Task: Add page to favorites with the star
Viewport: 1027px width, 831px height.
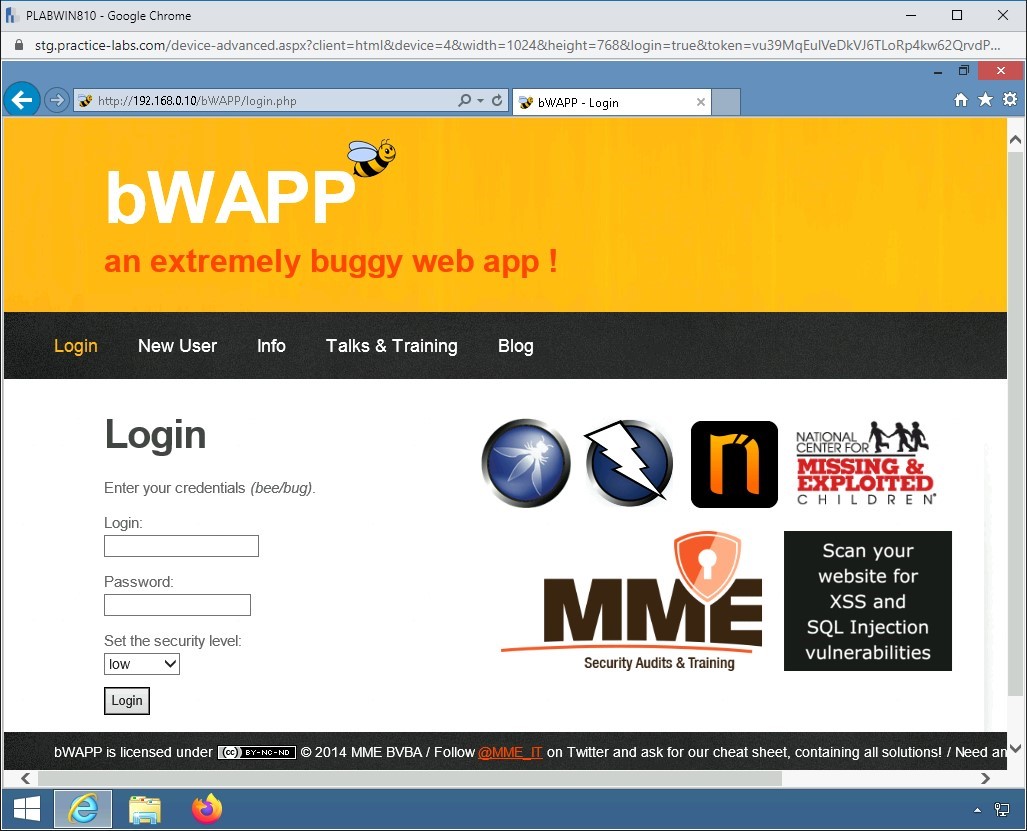Action: click(x=984, y=100)
